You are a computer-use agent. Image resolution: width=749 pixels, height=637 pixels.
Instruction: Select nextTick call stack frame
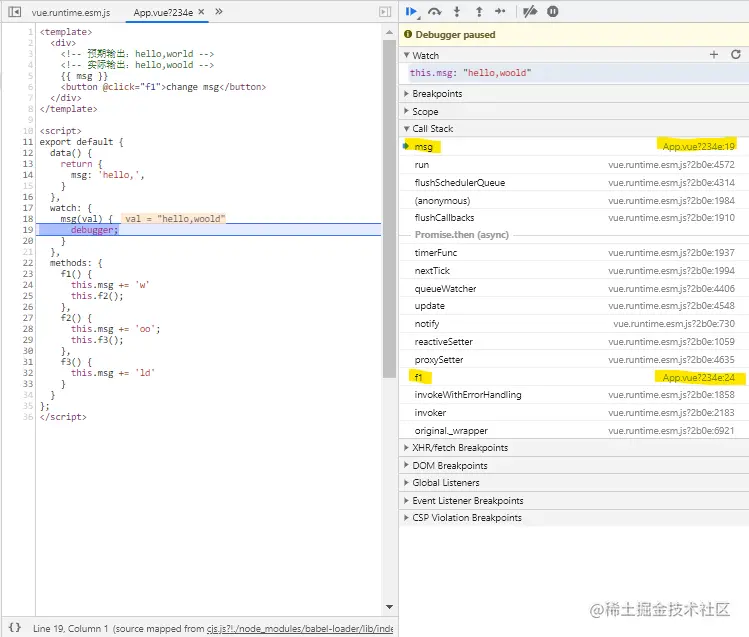coord(574,271)
